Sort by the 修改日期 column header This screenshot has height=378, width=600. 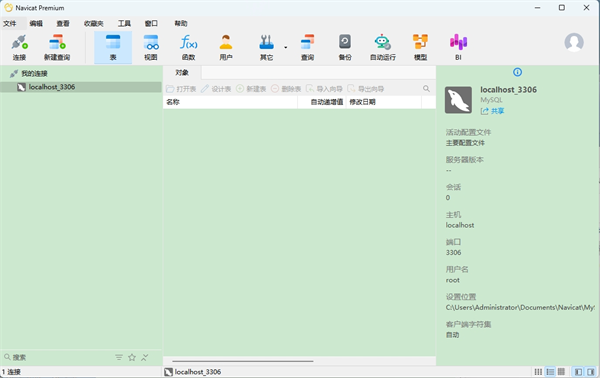pos(384,102)
